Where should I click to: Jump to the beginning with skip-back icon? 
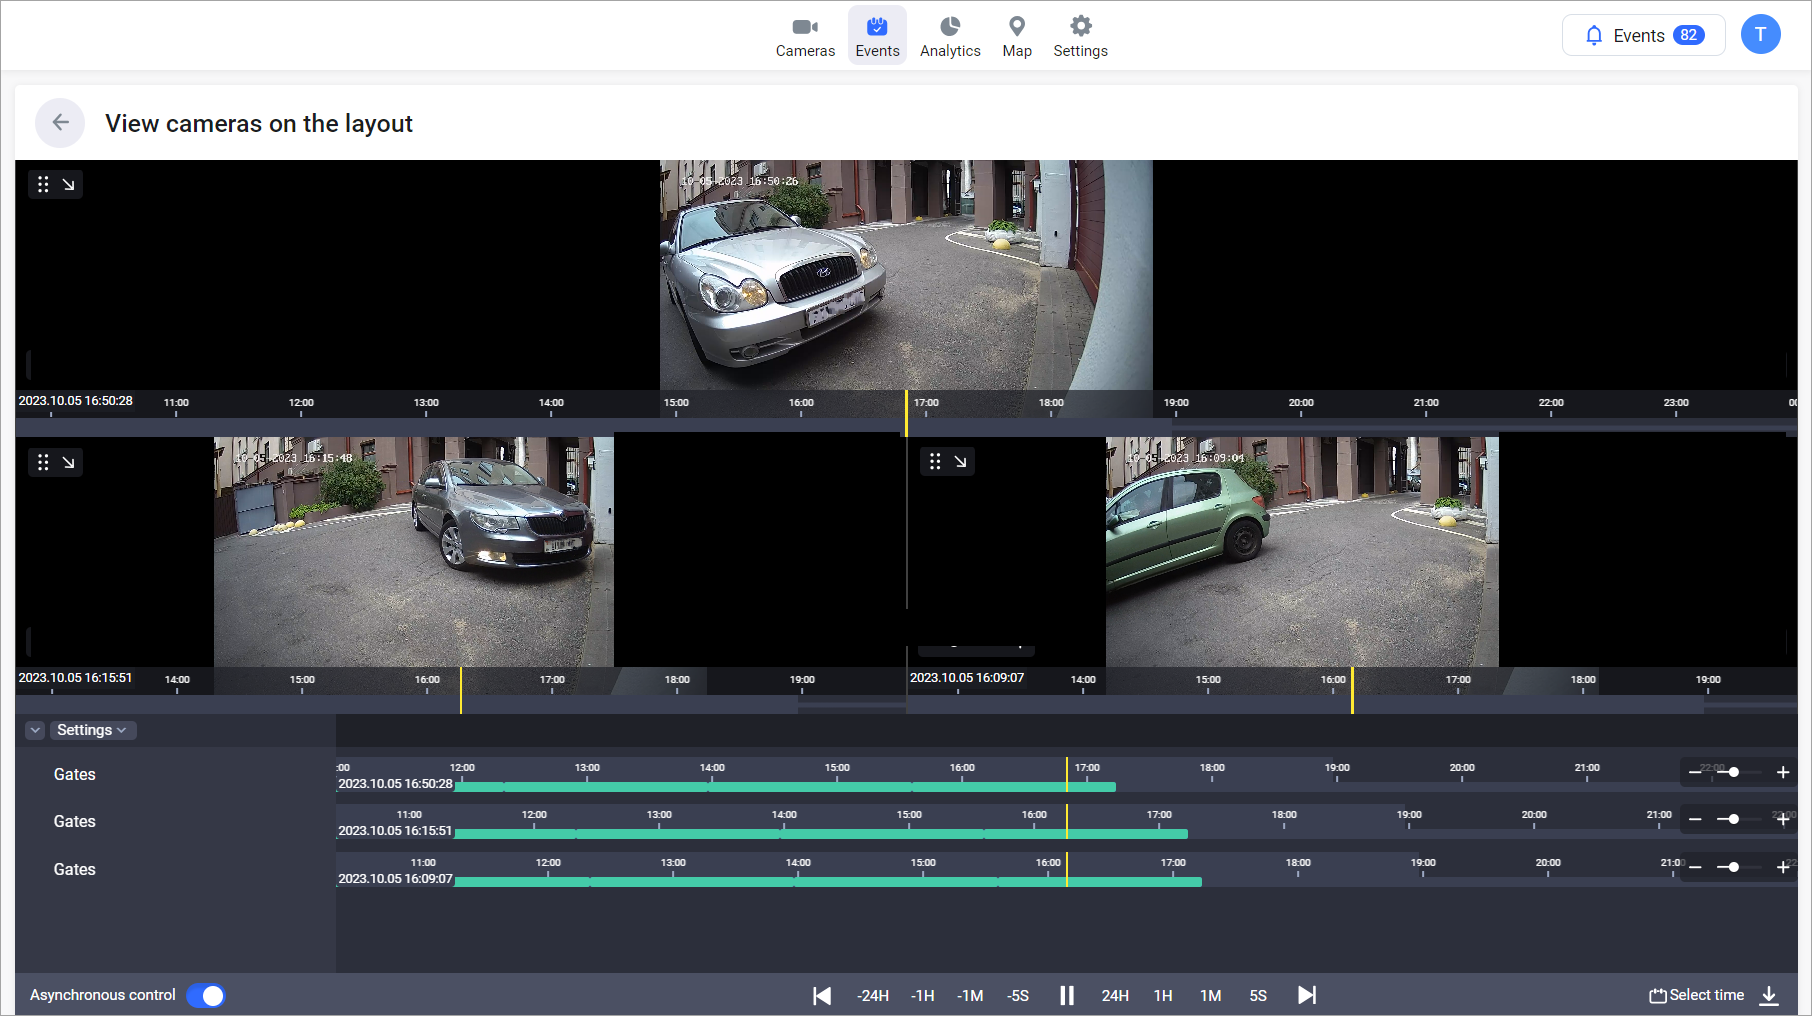[x=822, y=995]
